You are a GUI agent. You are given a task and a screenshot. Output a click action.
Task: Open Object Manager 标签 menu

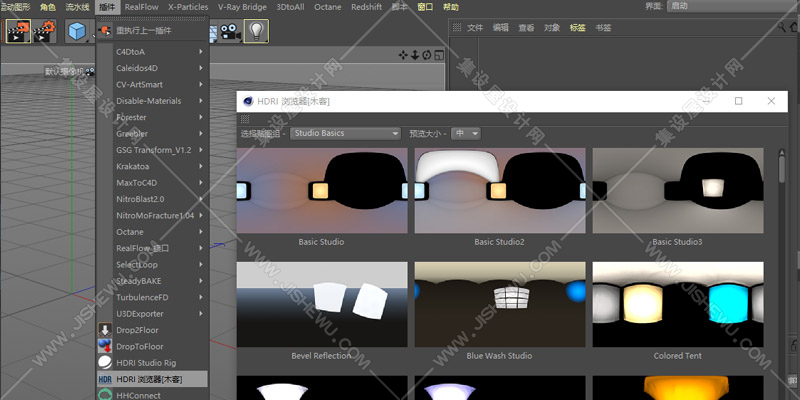[578, 28]
